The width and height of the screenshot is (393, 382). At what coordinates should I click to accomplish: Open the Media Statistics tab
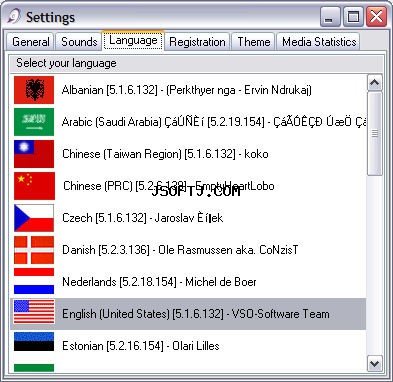click(319, 42)
